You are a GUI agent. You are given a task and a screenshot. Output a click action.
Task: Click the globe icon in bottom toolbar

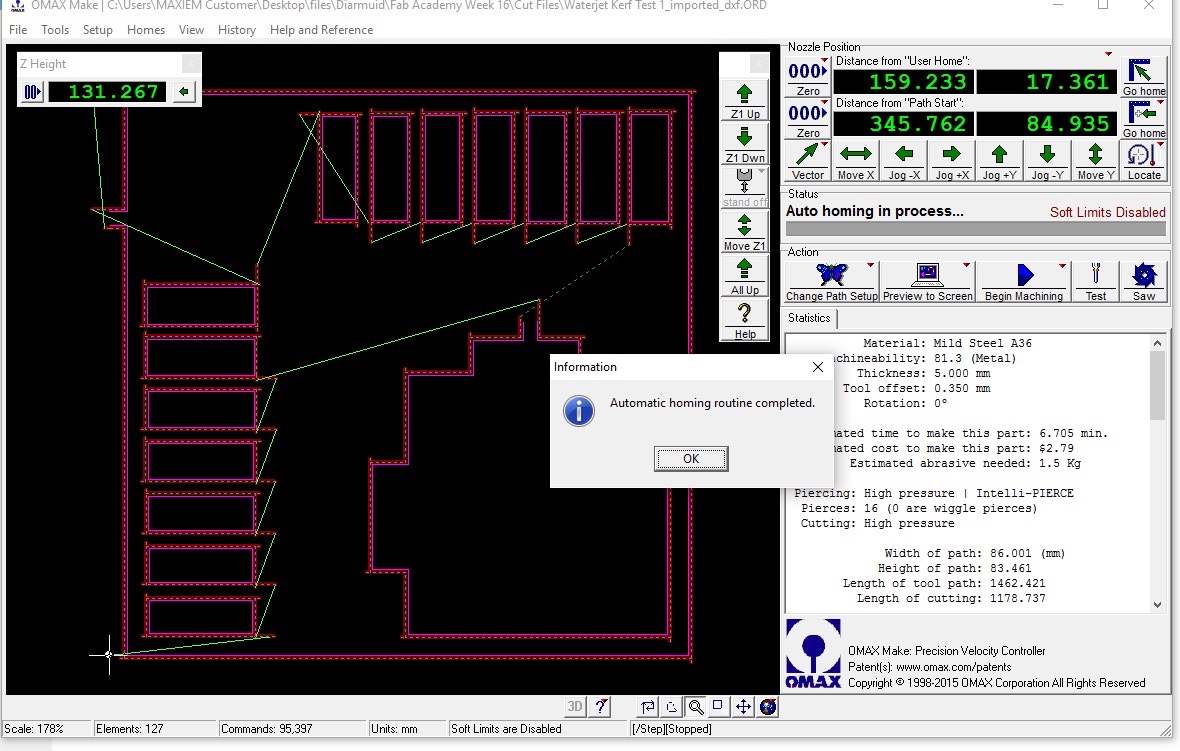tap(768, 707)
